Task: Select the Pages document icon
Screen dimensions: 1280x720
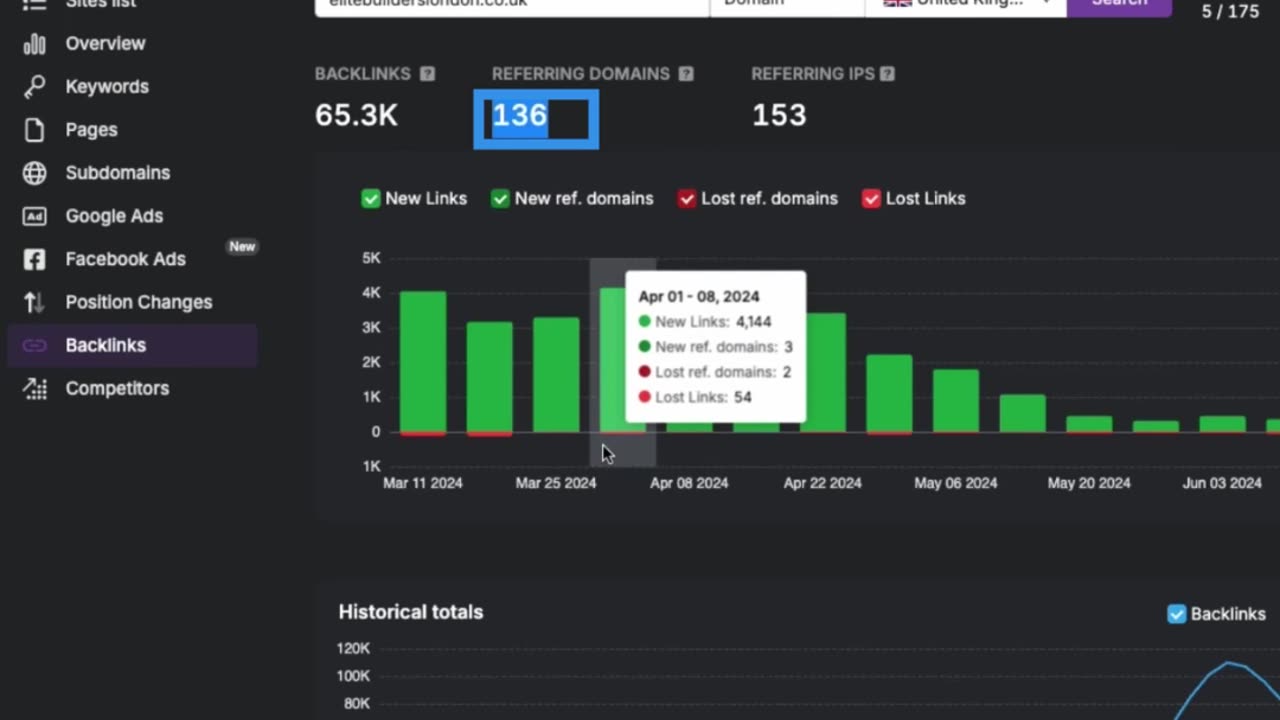Action: tap(35, 130)
